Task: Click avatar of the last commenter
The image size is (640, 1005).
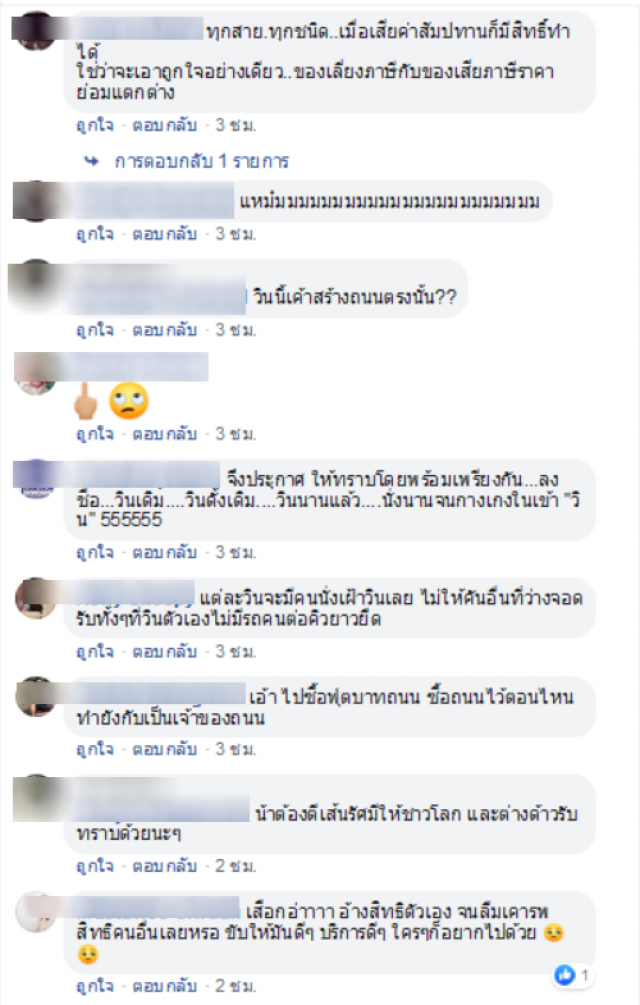Action: pos(35,911)
